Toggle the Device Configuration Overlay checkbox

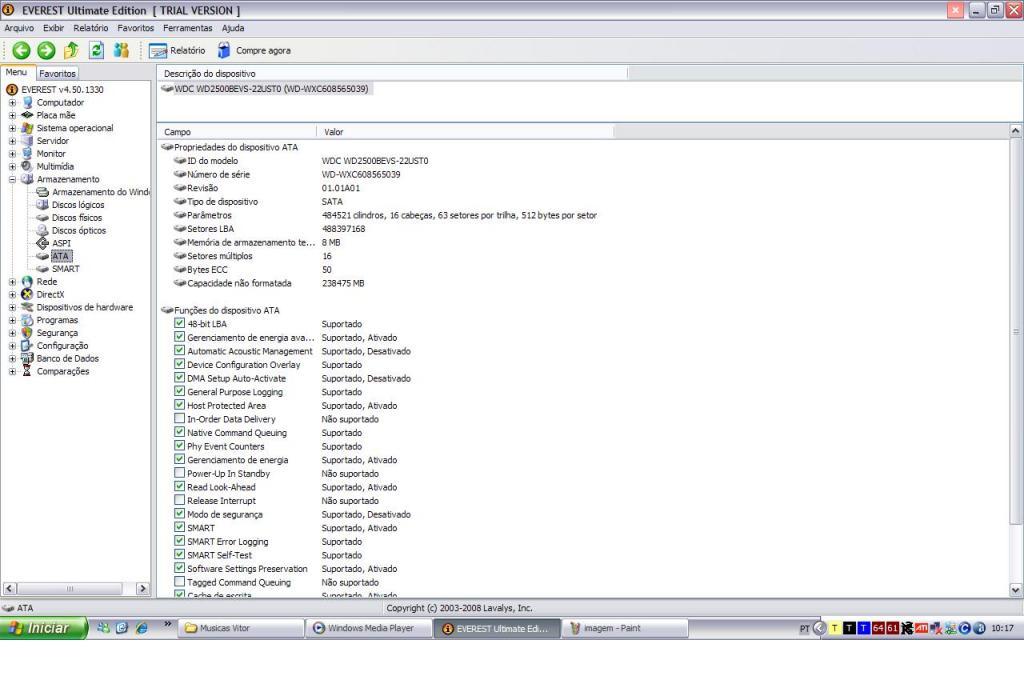(x=180, y=364)
